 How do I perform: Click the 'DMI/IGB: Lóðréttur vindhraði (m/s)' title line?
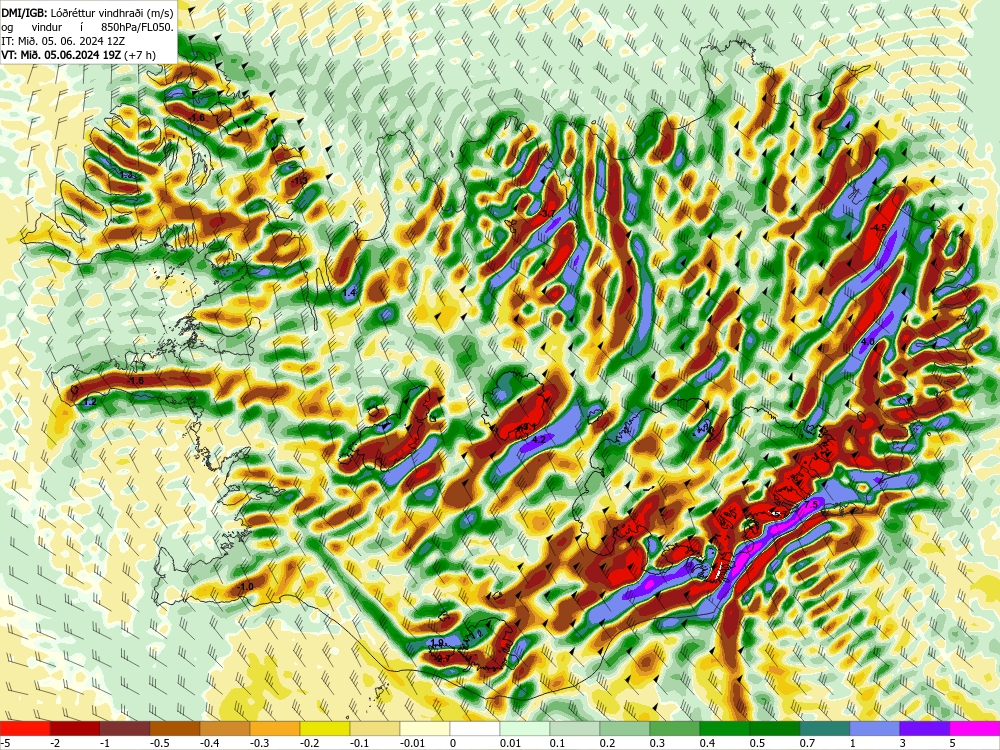pyautogui.click(x=87, y=11)
